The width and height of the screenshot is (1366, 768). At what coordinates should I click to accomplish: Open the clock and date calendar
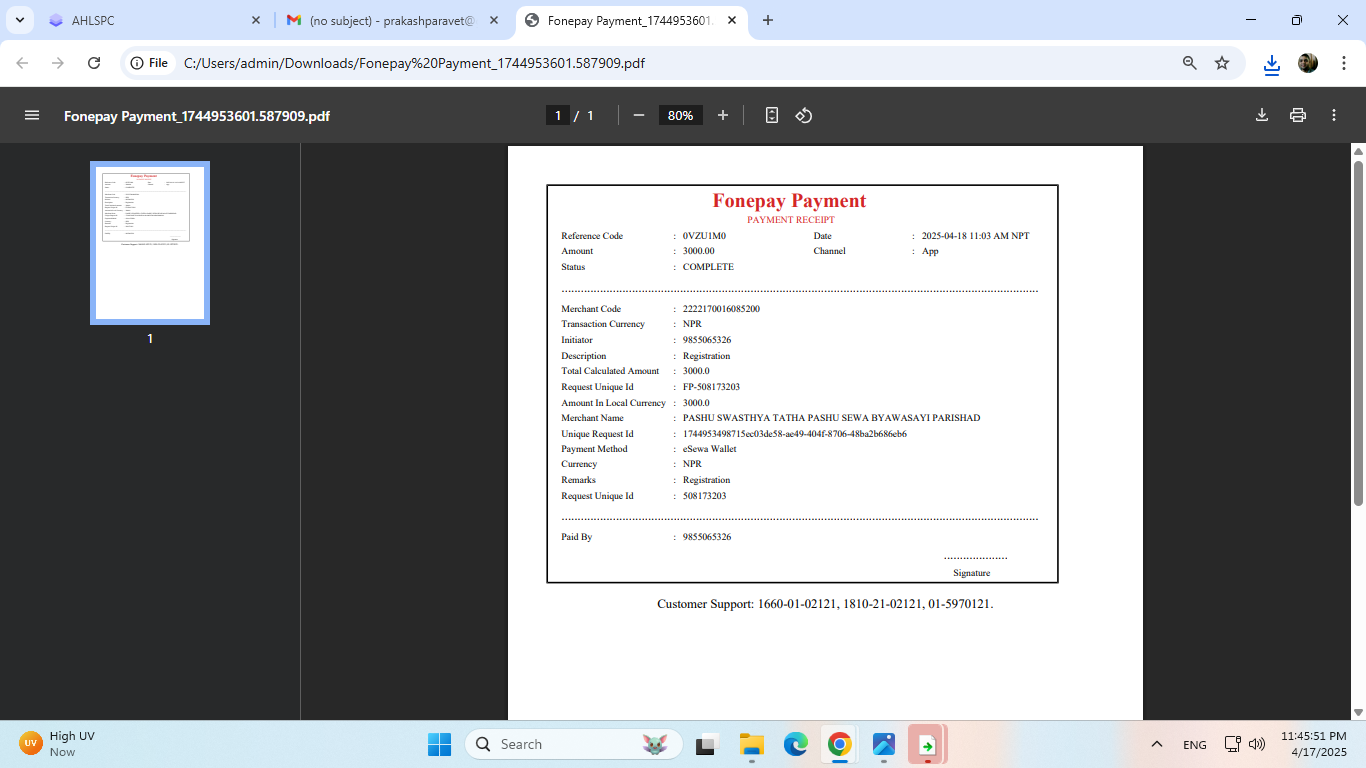coord(1314,744)
